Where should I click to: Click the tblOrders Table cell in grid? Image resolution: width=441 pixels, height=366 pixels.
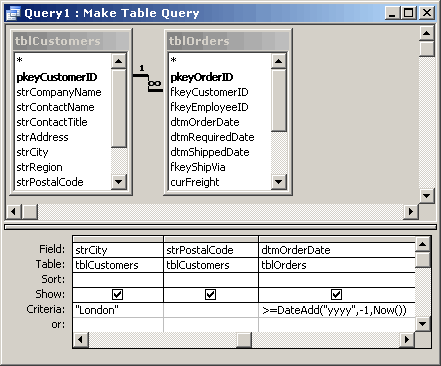coord(337,265)
